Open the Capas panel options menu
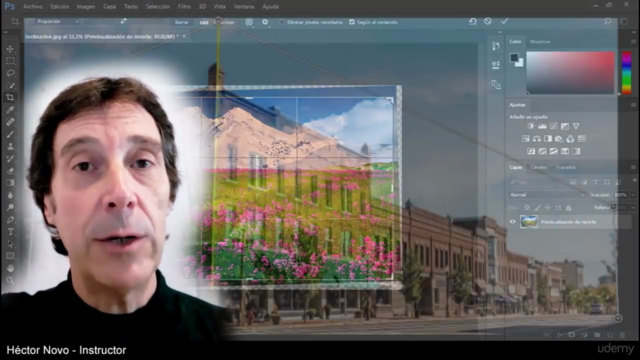The height and width of the screenshot is (360, 640). tap(633, 167)
